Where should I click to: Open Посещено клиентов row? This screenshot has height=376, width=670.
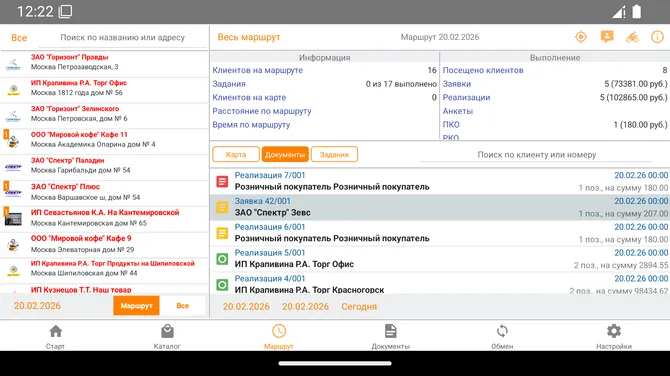[x=555, y=70]
